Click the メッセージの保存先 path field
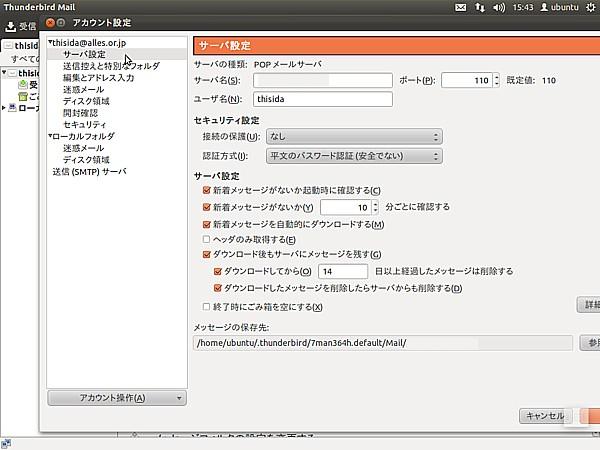This screenshot has height=450, width=600. (383, 343)
